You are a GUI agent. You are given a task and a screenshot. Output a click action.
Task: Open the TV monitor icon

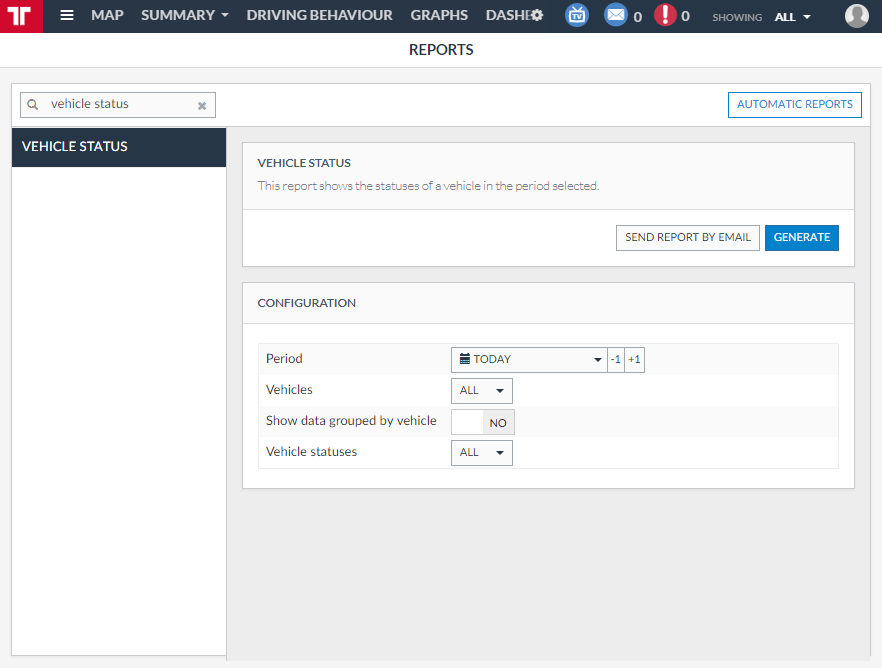click(577, 15)
